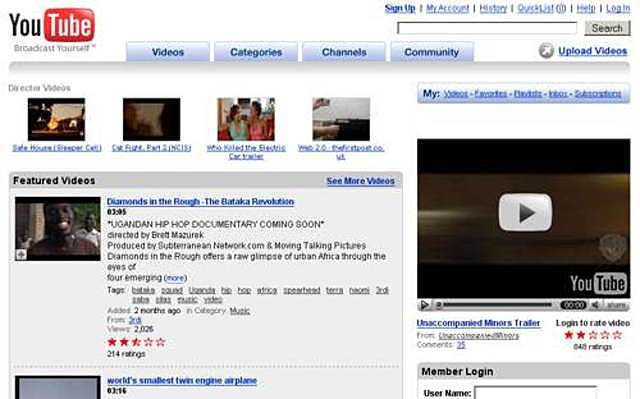Play the video with the large center play button

(525, 213)
